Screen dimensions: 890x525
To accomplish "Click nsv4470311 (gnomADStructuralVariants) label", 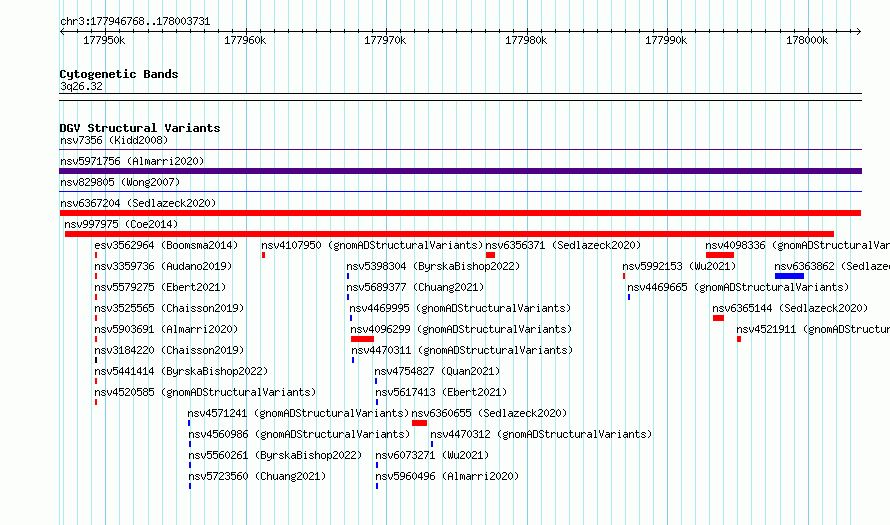I will (462, 350).
